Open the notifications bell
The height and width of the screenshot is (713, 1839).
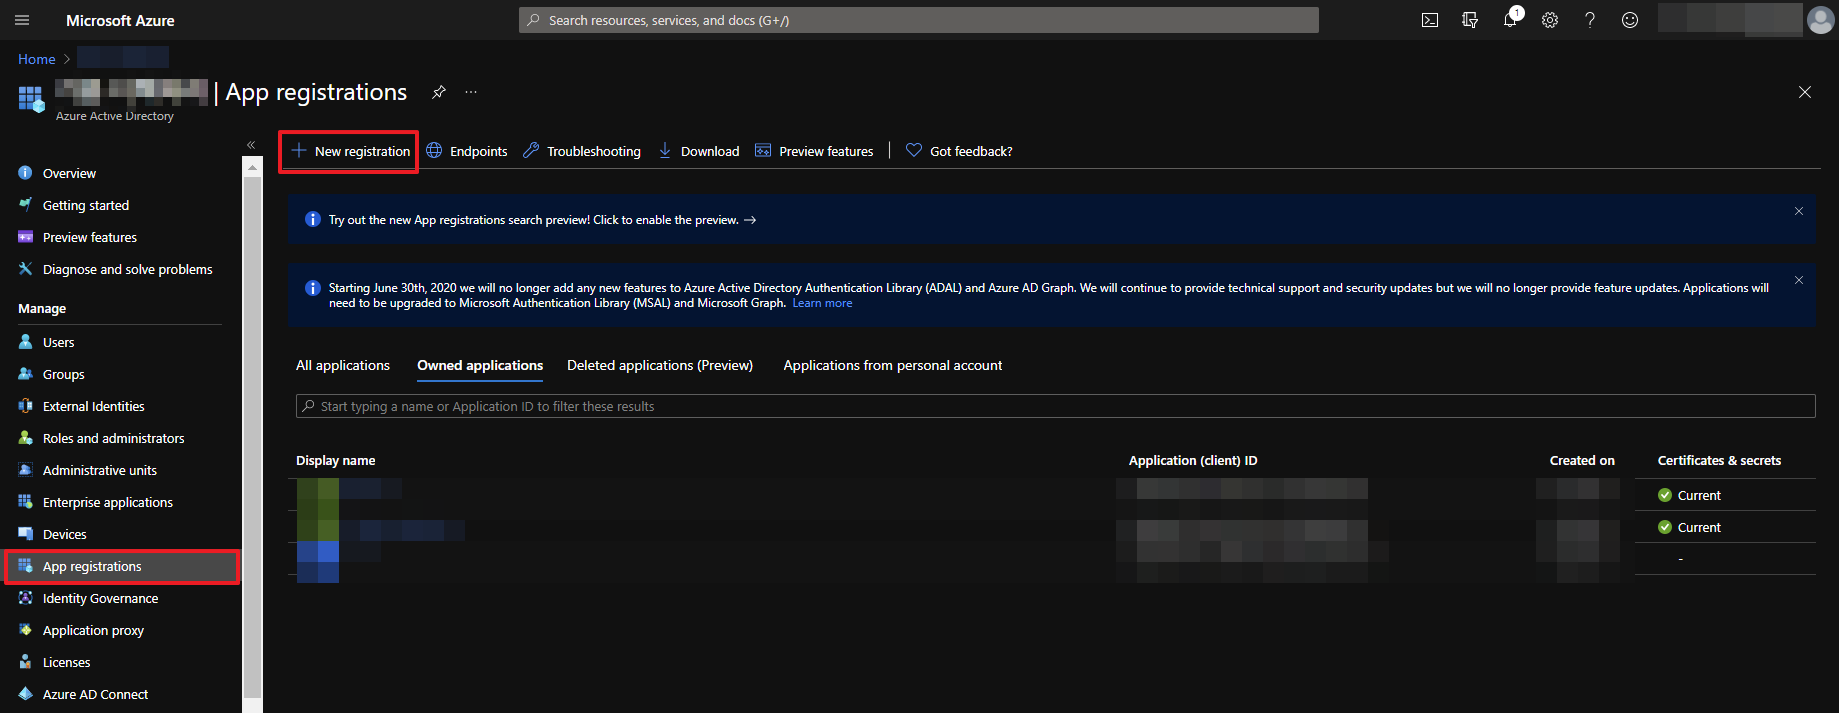click(x=1510, y=20)
